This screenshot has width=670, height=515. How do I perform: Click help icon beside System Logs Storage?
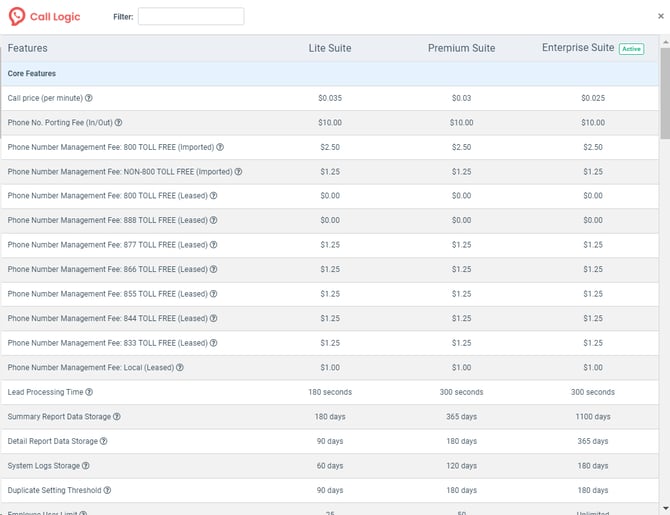86,466
